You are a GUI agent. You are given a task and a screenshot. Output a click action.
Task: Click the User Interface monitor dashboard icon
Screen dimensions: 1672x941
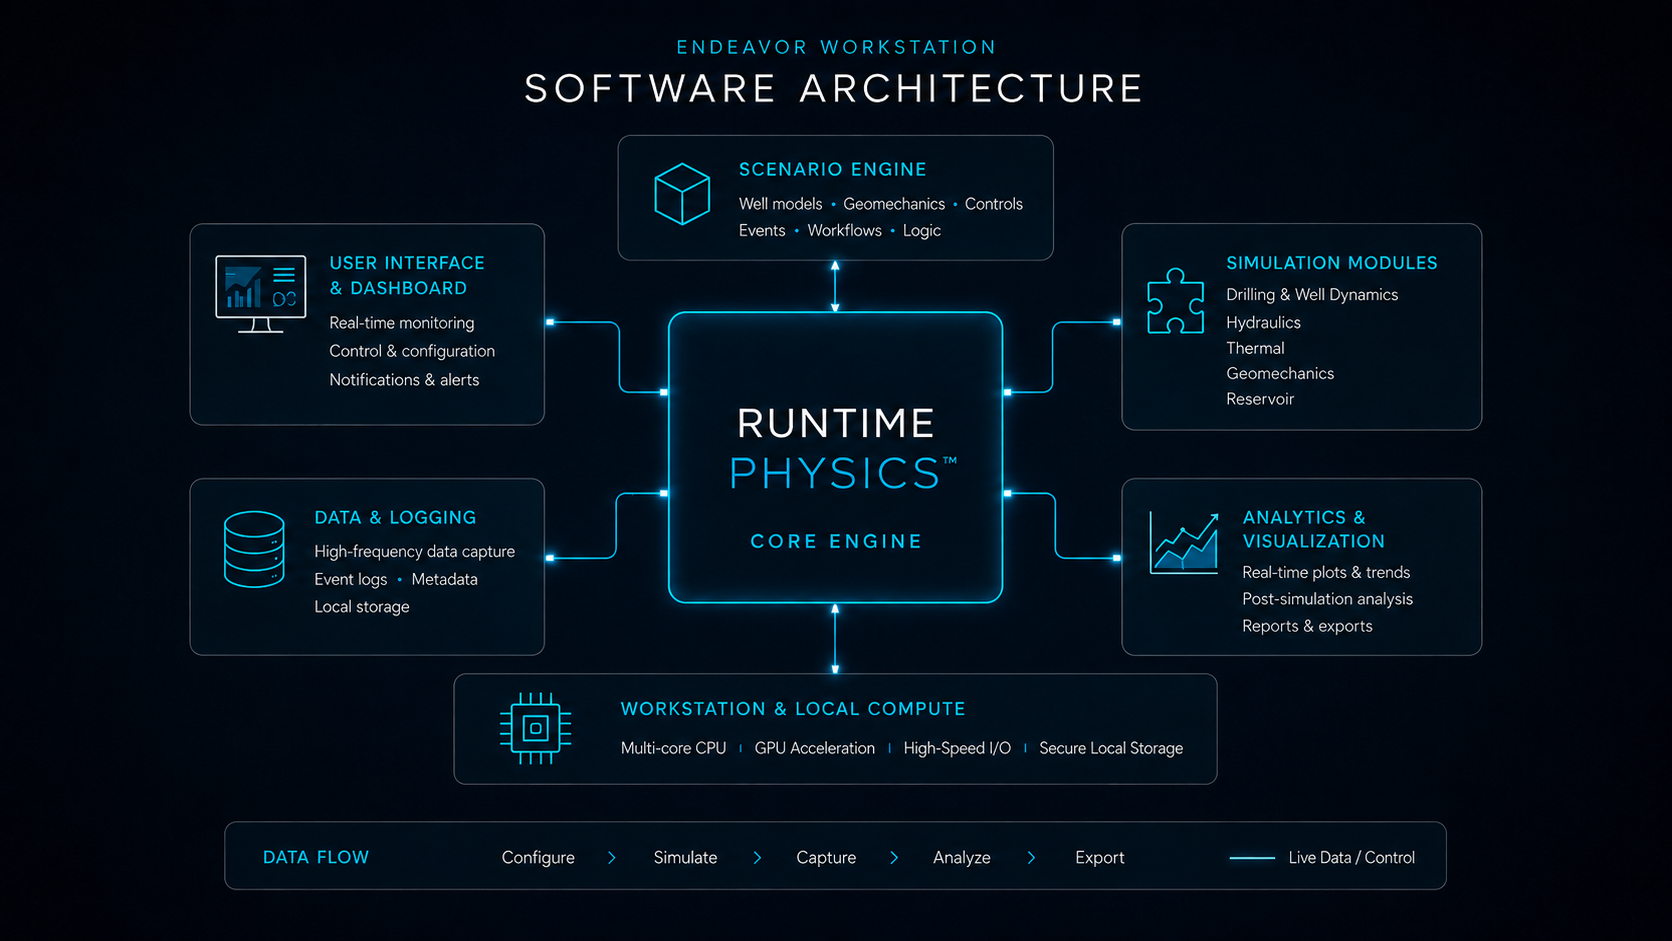(260, 294)
